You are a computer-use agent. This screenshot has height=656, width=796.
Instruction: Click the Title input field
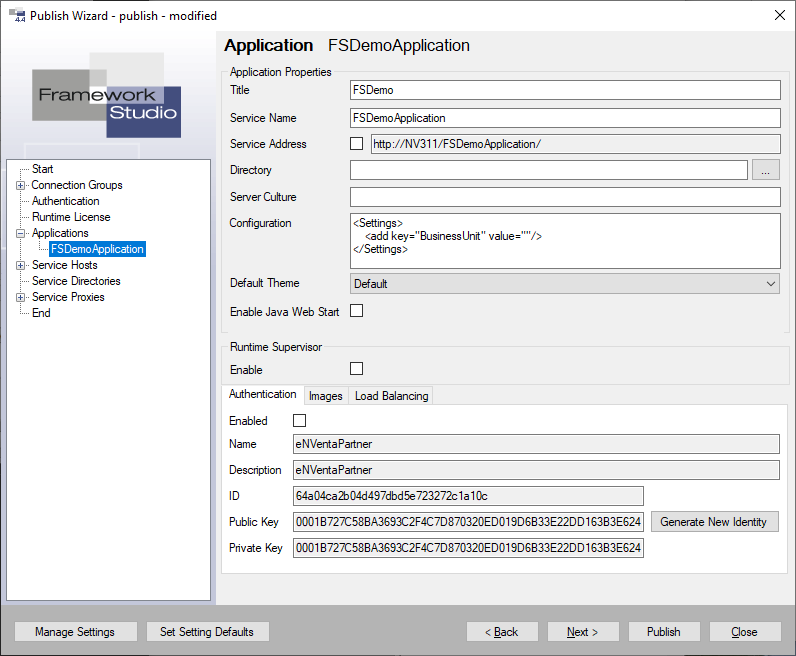pos(565,90)
